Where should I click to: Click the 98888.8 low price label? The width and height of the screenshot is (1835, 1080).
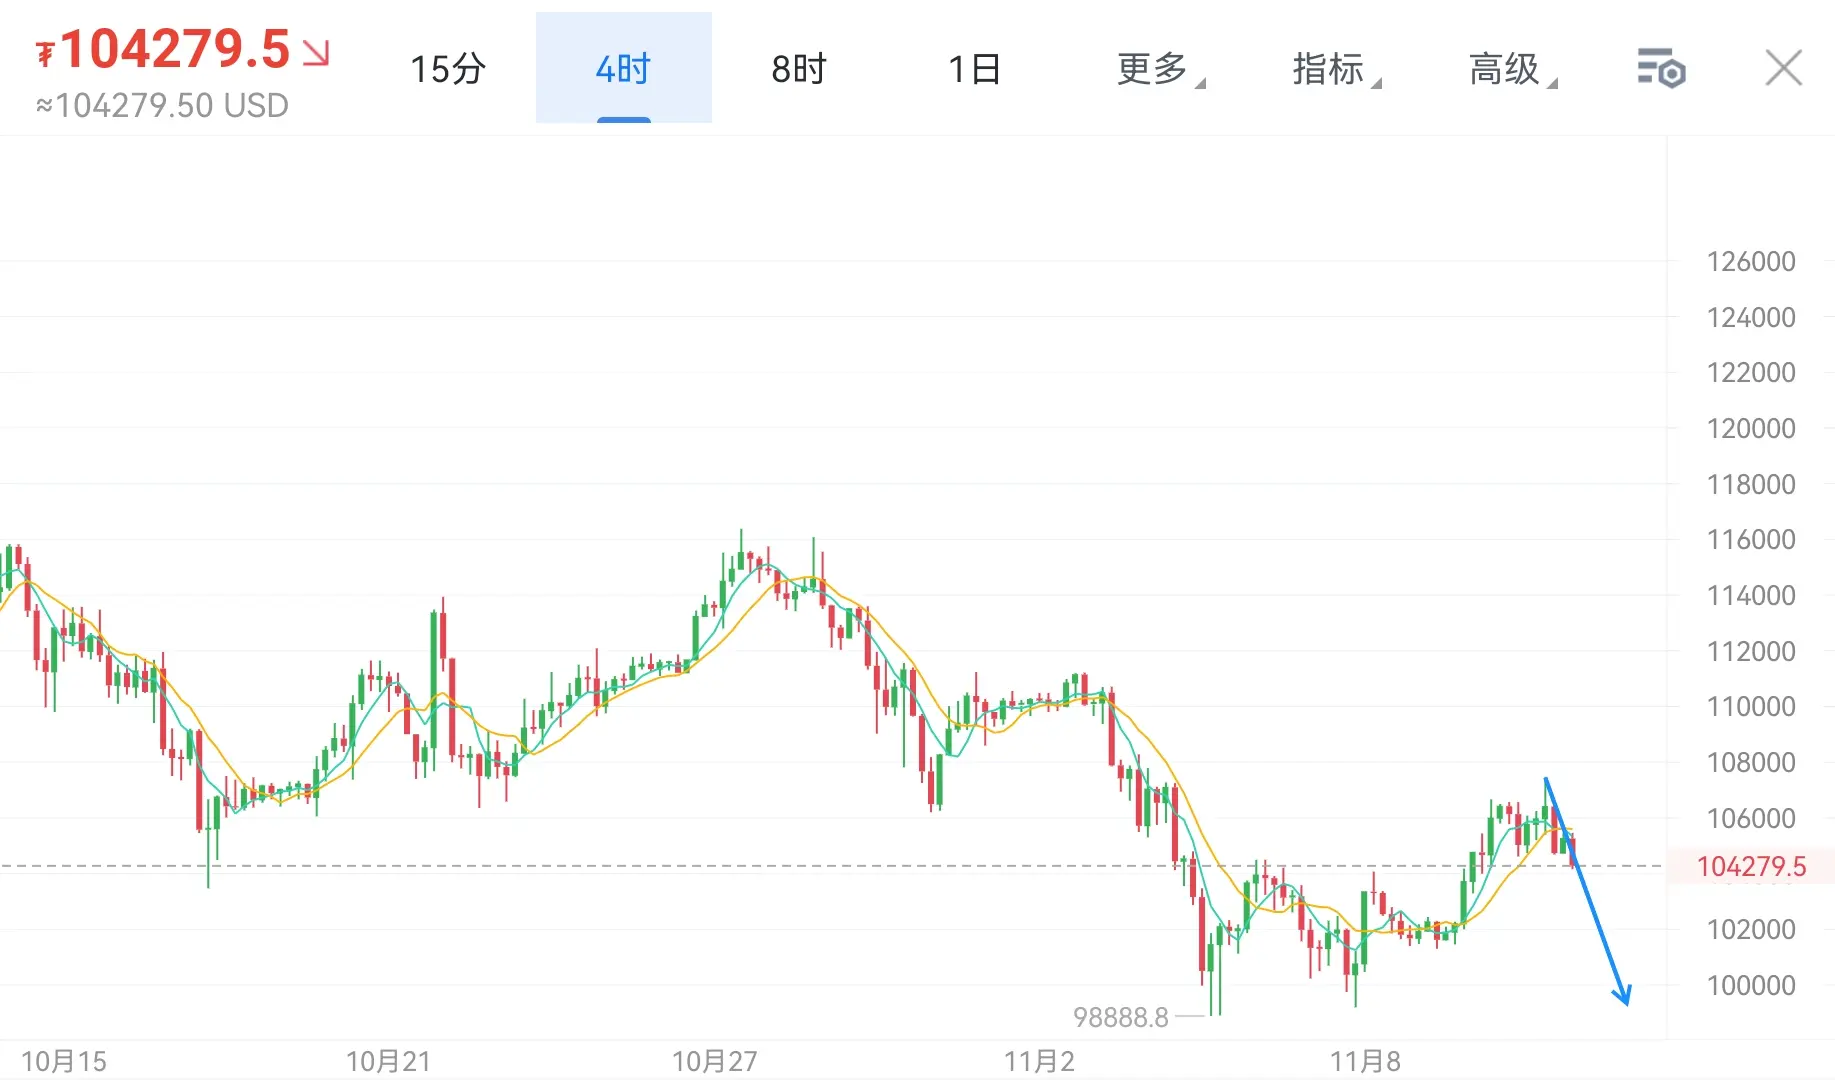pyautogui.click(x=1120, y=1017)
